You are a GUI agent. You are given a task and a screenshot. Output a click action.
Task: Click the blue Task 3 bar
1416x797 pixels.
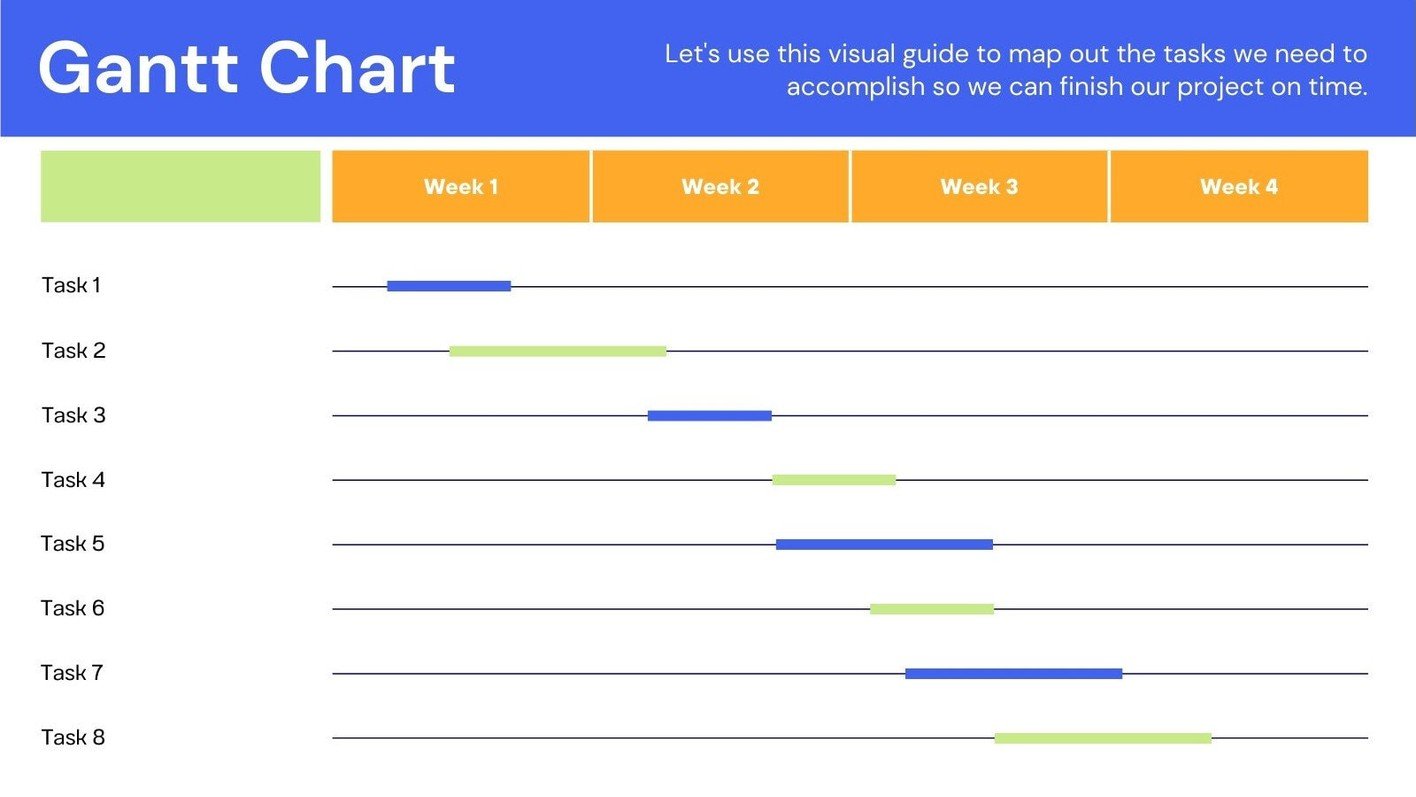click(x=709, y=416)
